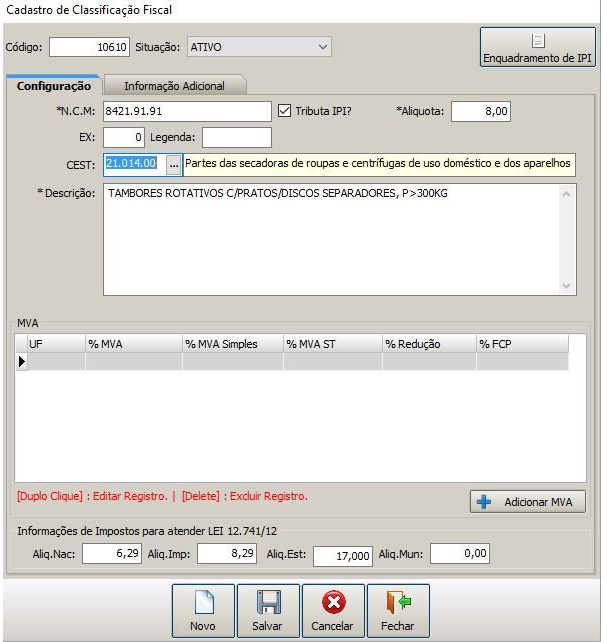This screenshot has height=642, width=603.
Task: Click the Adicionar MVA button label
Action: coord(538,502)
